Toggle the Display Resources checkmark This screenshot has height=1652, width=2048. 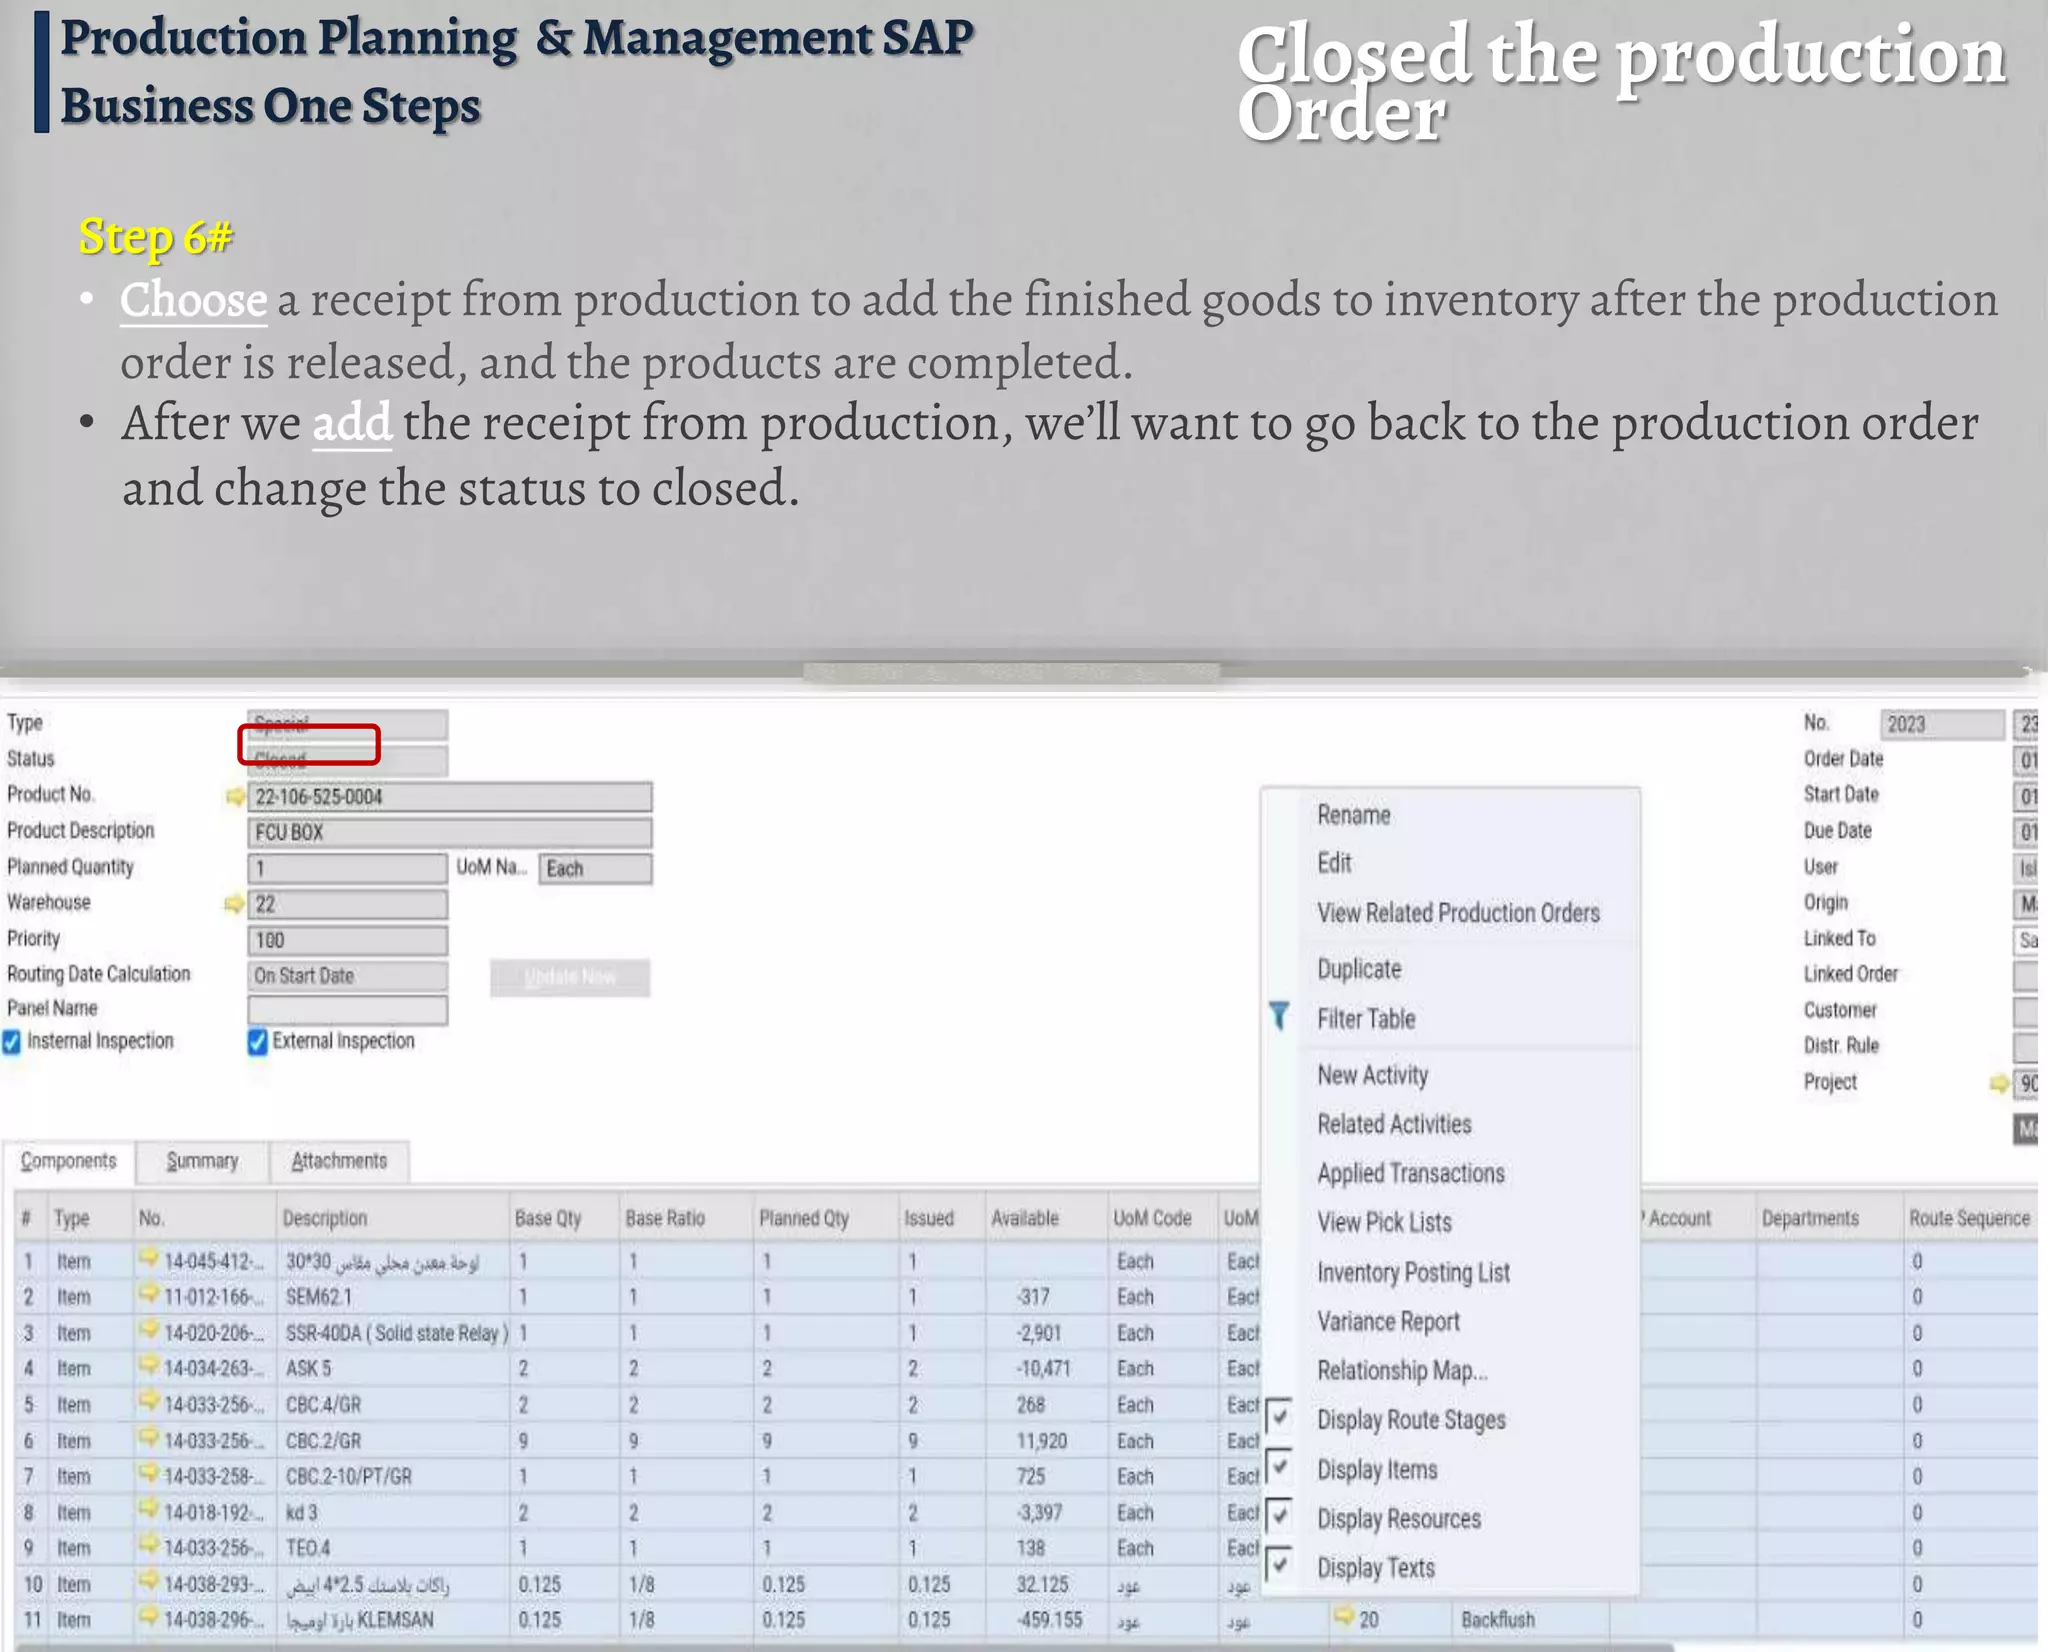[x=1279, y=1516]
